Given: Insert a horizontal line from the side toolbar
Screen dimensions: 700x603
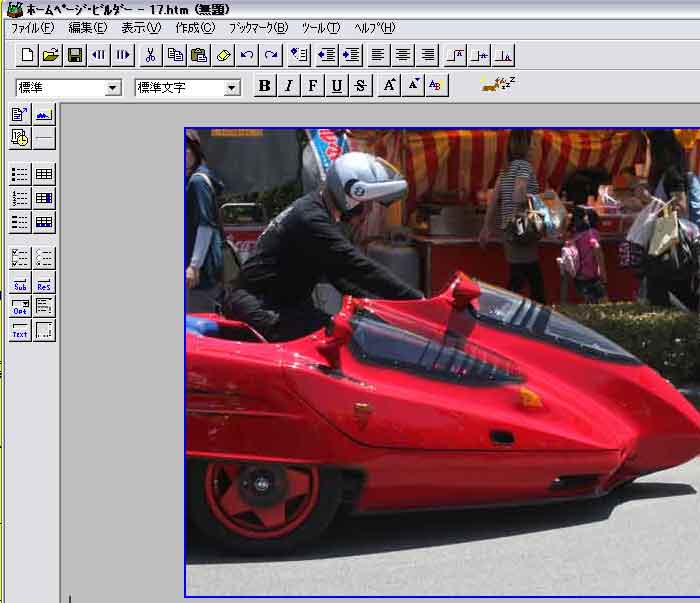Looking at the screenshot, I should click(44, 138).
